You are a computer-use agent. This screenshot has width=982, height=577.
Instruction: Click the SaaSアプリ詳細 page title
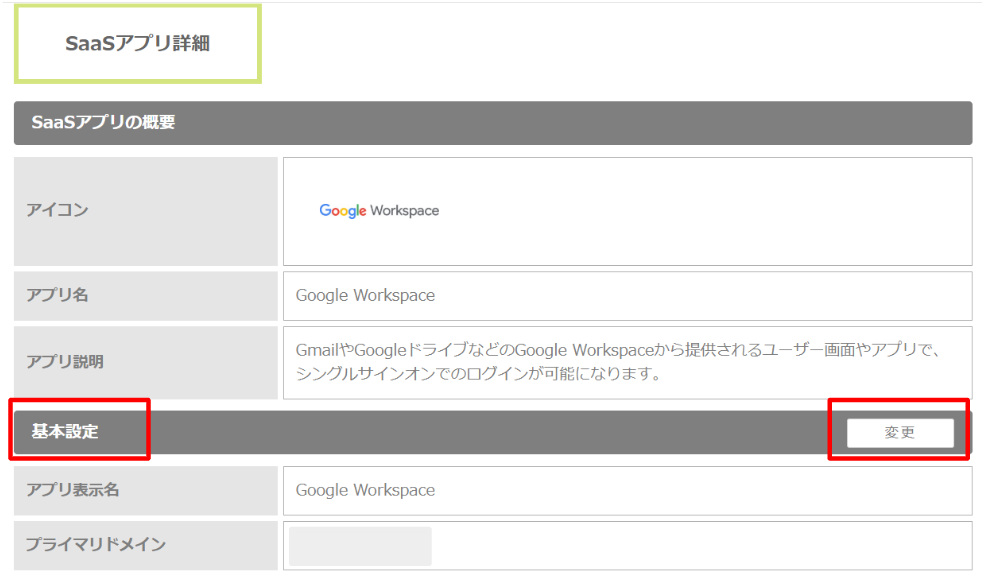tap(137, 44)
